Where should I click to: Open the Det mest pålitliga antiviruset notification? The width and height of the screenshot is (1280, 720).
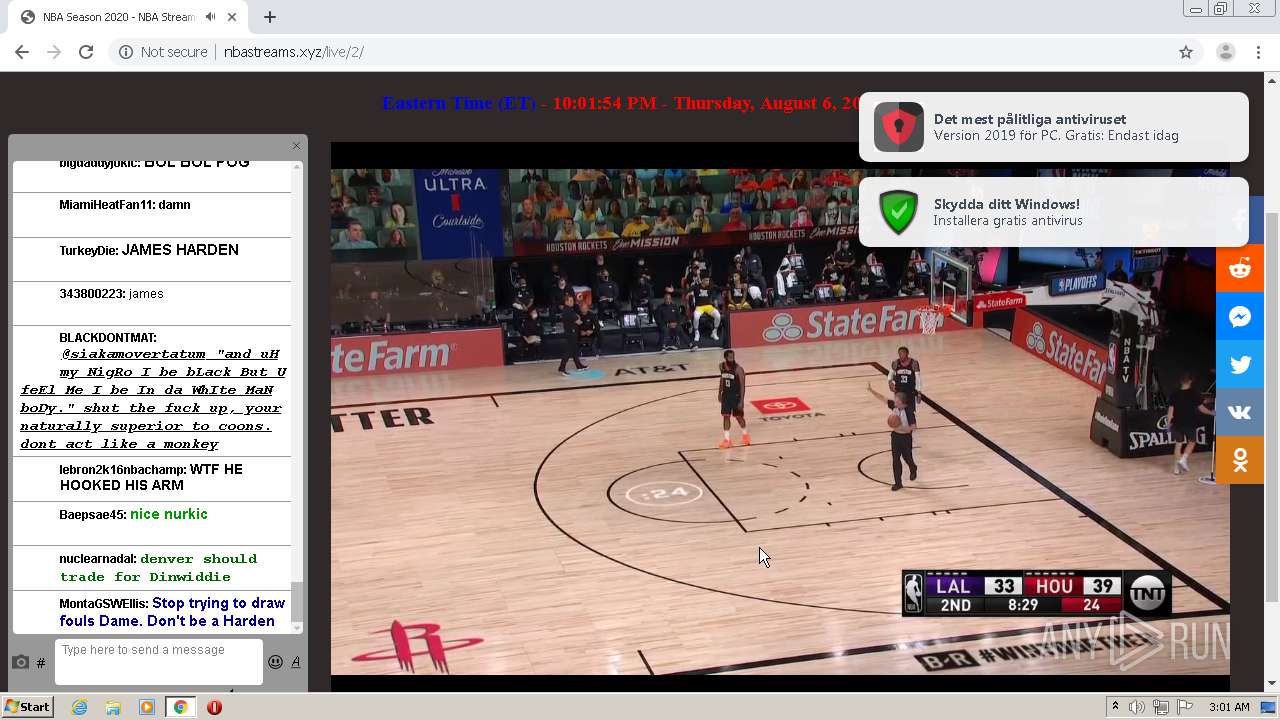point(1054,127)
